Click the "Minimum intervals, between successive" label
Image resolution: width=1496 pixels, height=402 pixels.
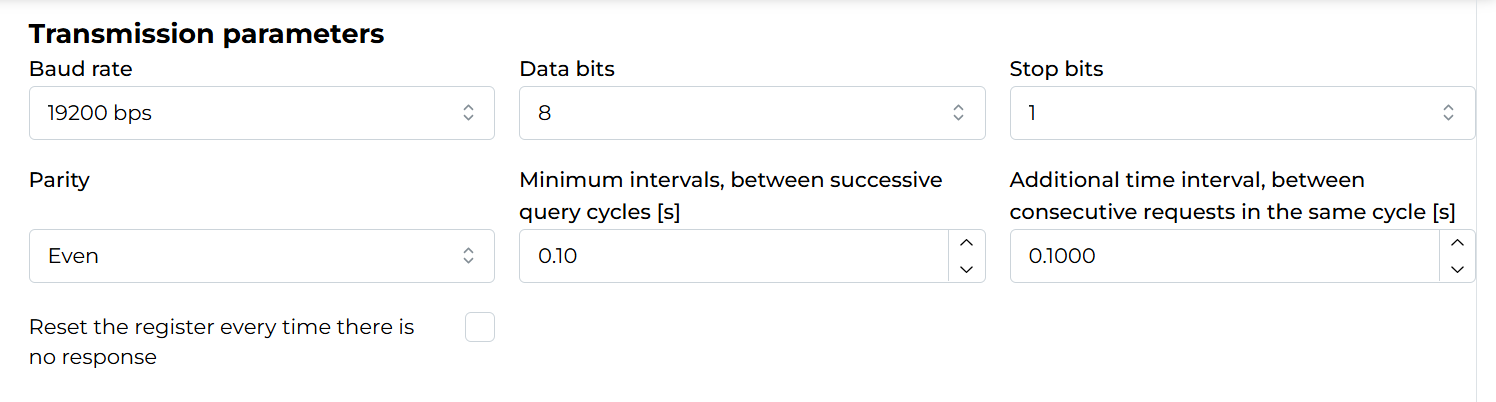pyautogui.click(x=730, y=180)
